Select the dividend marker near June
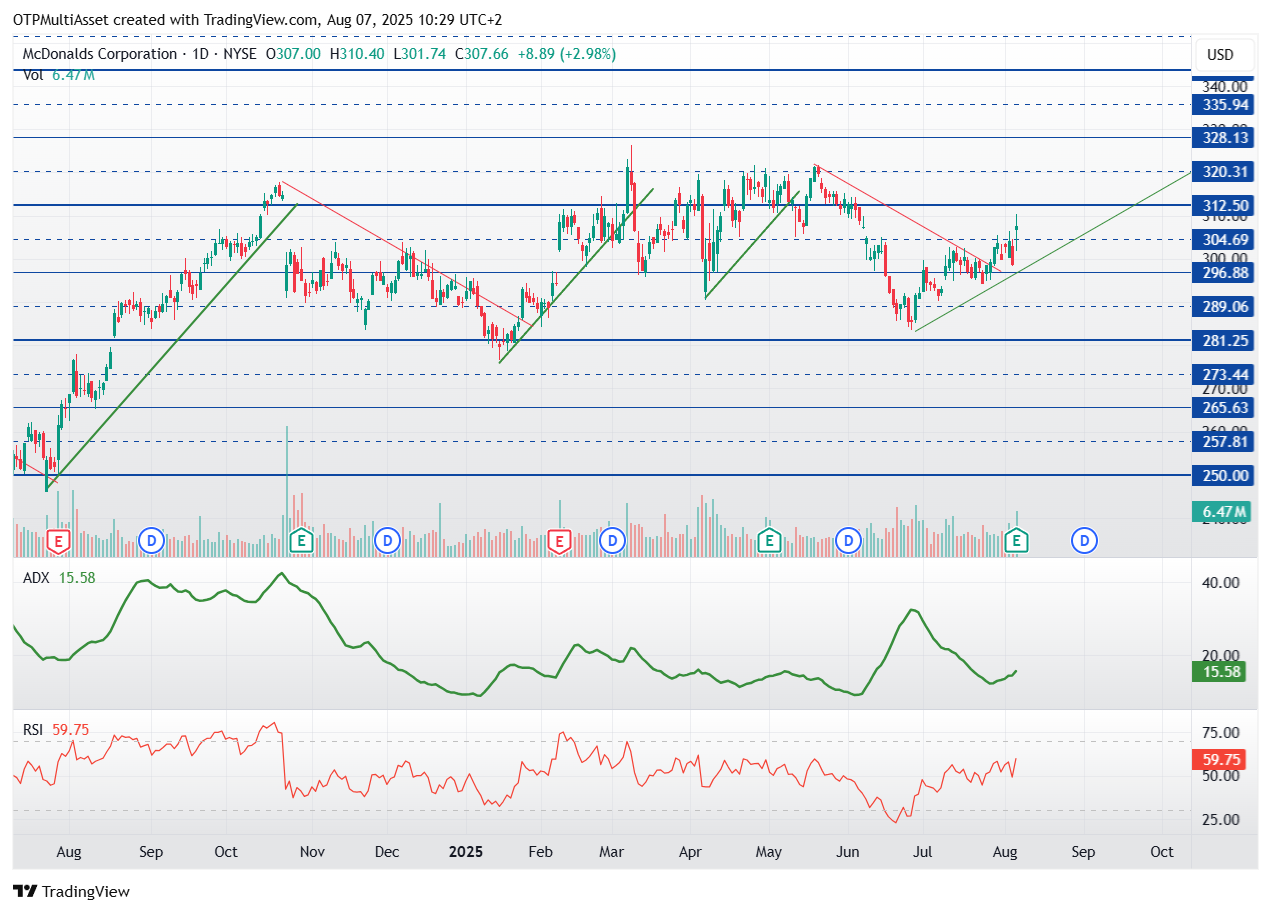Screen dimensions: 1271x913 849,541
